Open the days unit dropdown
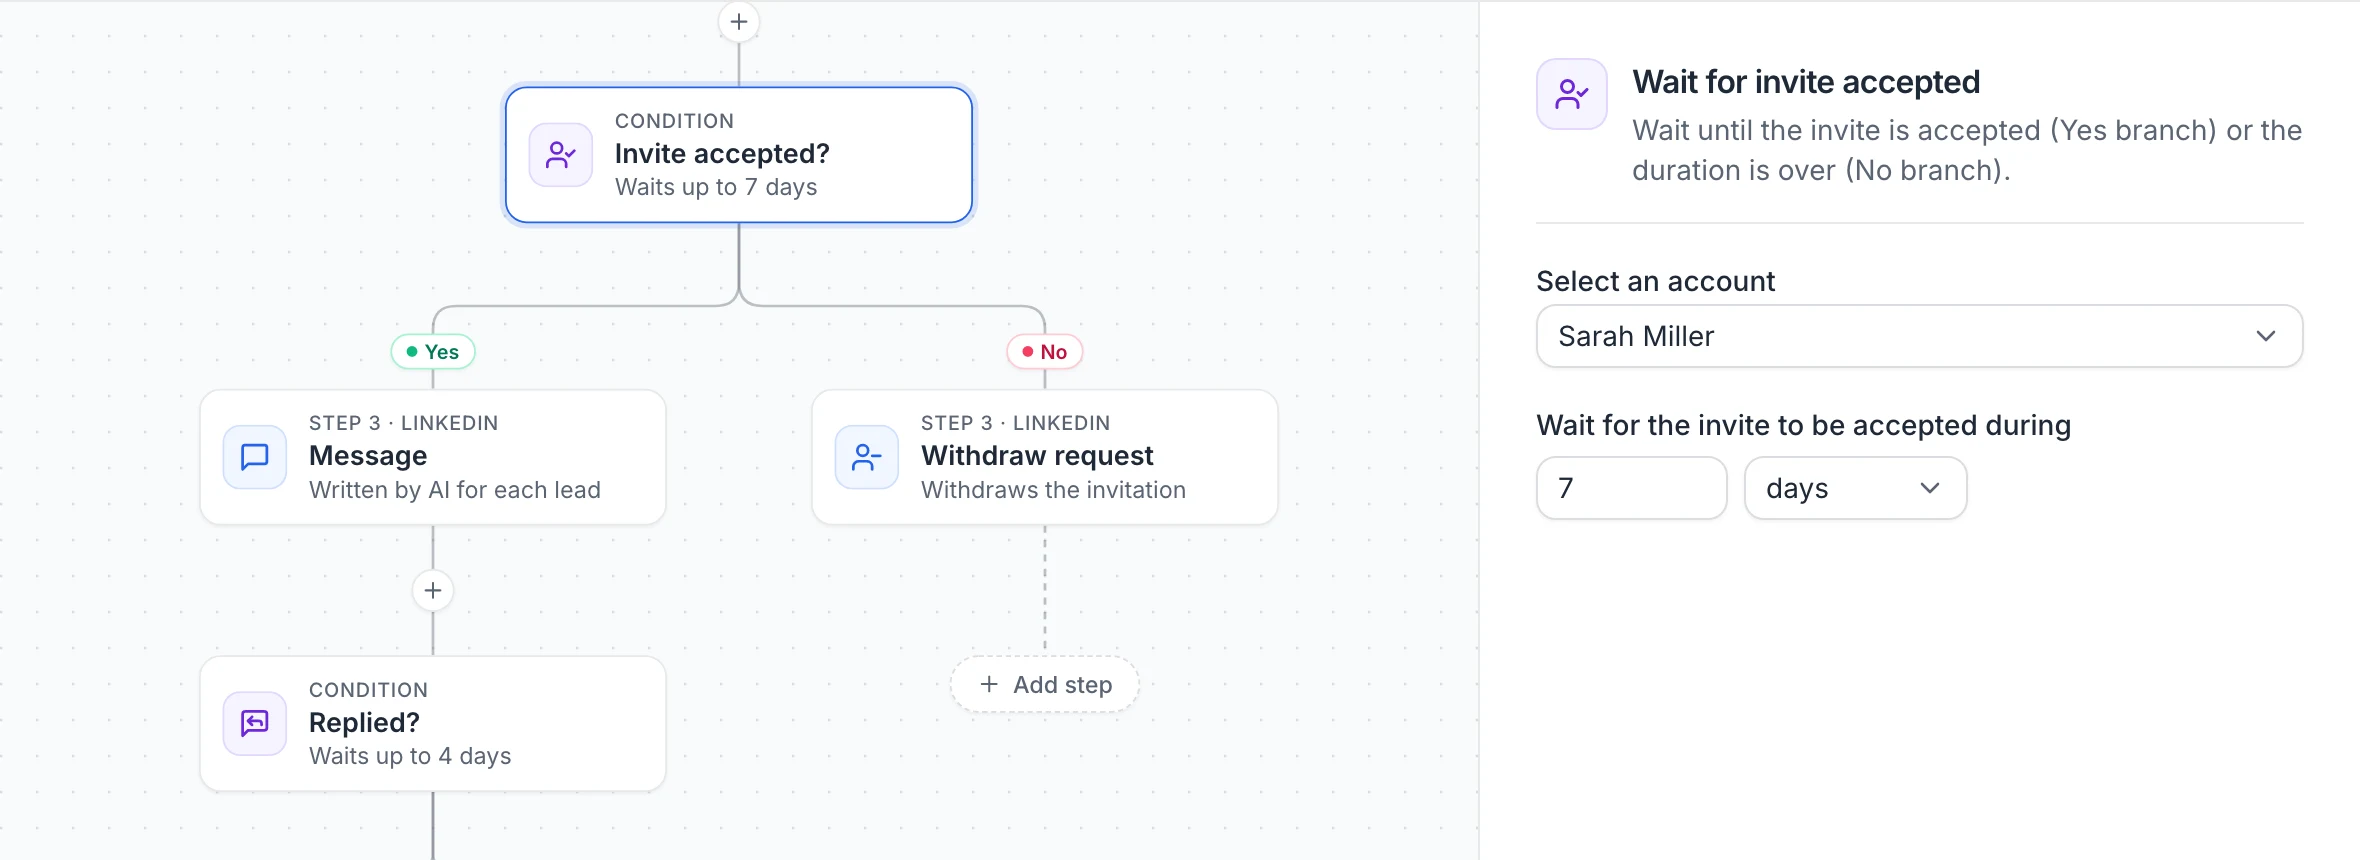The width and height of the screenshot is (2360, 860). [1855, 488]
